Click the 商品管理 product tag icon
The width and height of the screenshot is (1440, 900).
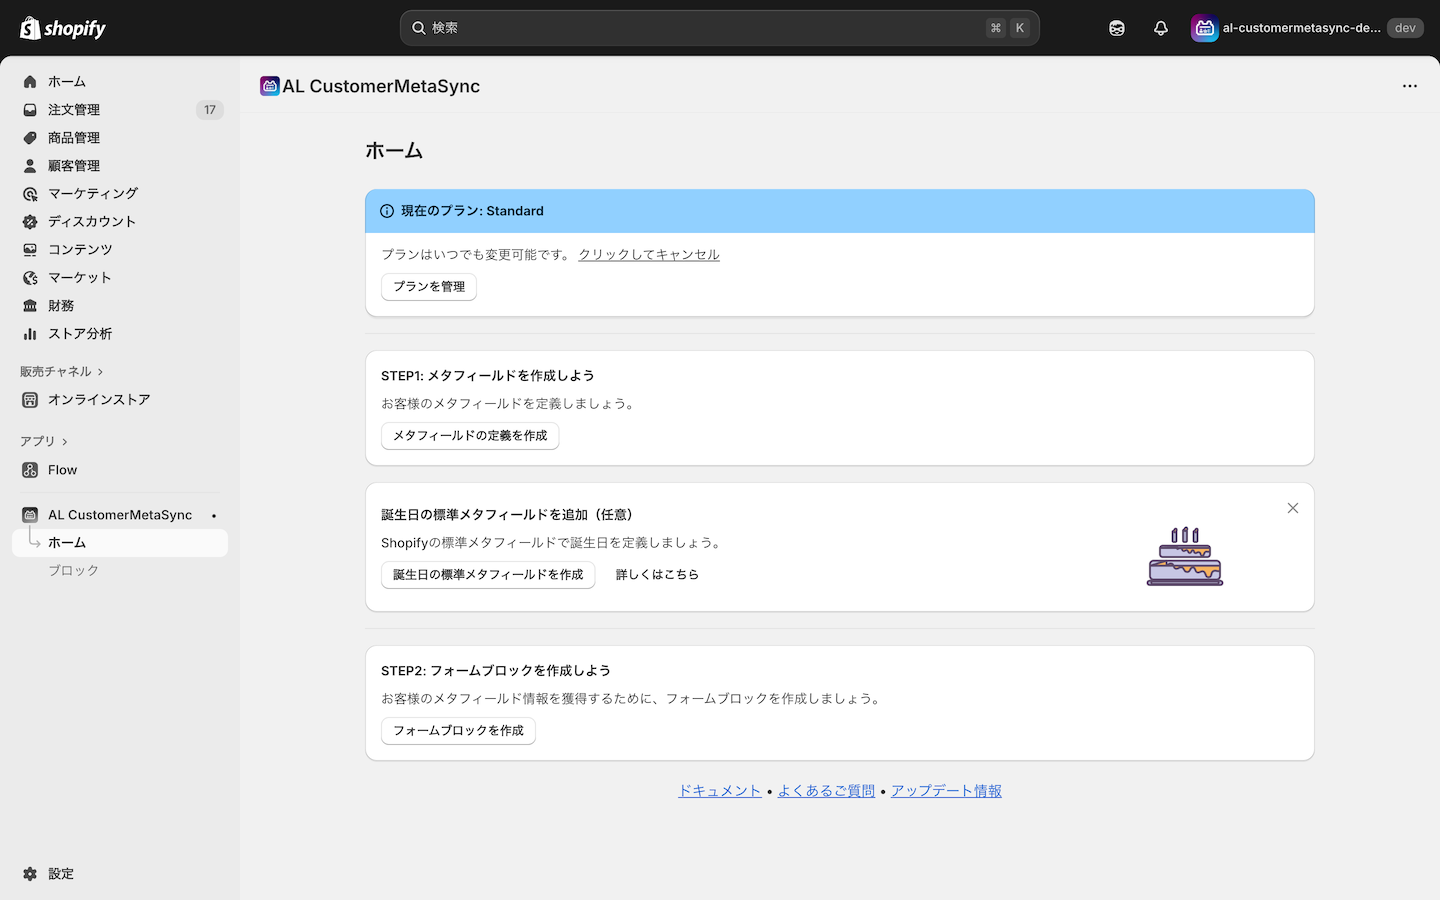[x=30, y=138]
